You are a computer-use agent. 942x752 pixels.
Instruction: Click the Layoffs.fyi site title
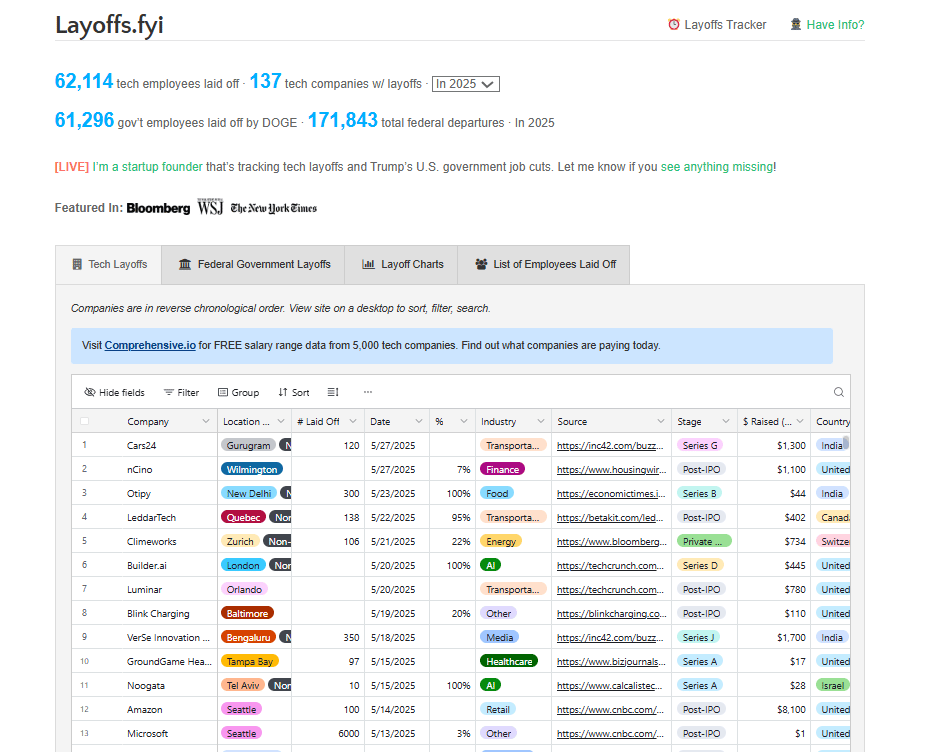click(x=109, y=25)
